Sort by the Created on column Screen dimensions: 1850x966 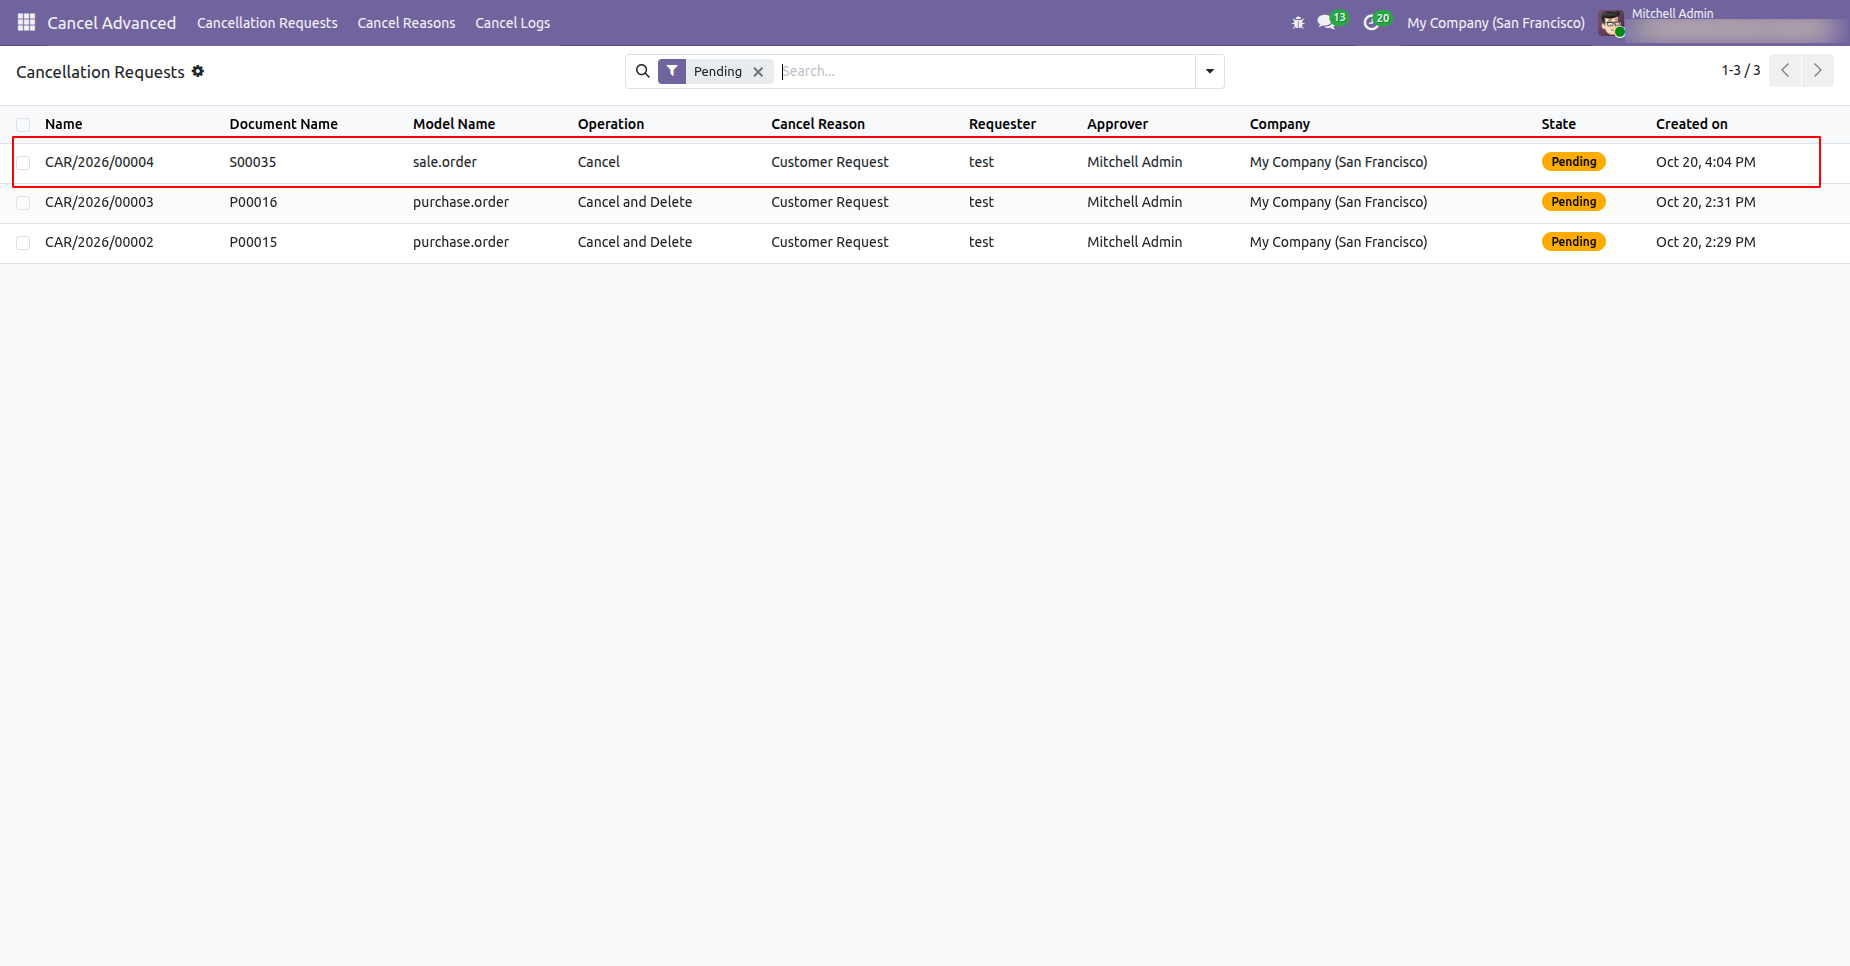(x=1691, y=124)
